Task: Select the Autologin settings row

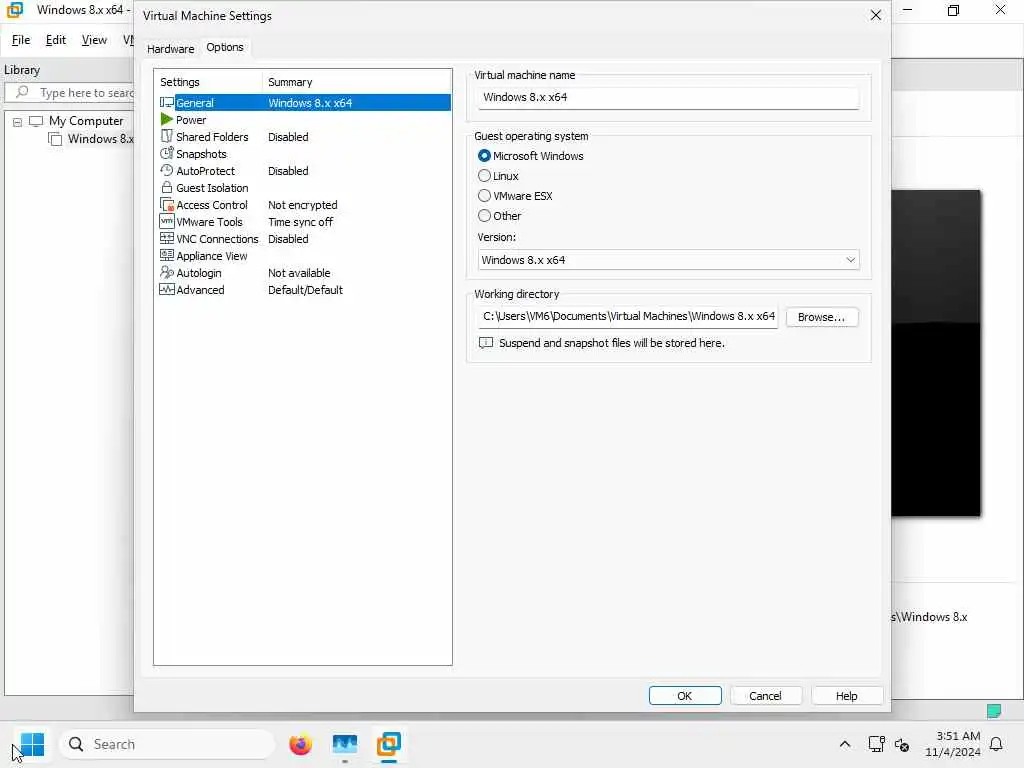Action: pos(302,273)
